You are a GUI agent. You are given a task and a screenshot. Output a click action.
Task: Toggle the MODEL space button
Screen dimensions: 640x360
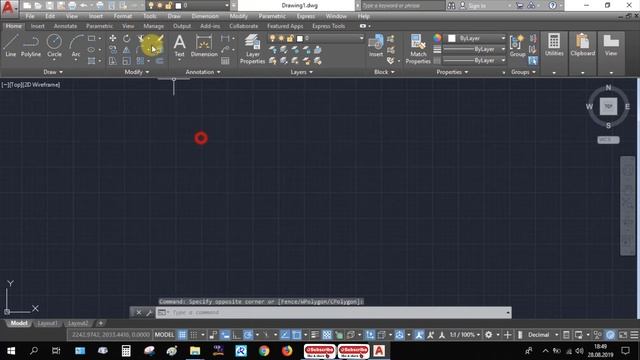(x=164, y=335)
